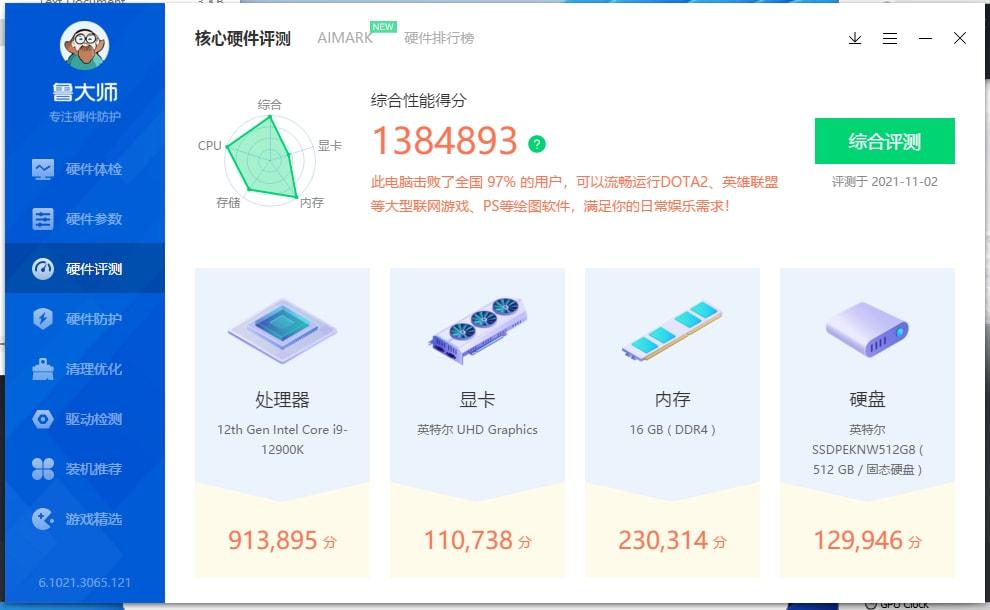Open 游戏精选 in the sidebar
The height and width of the screenshot is (610, 990).
point(85,519)
